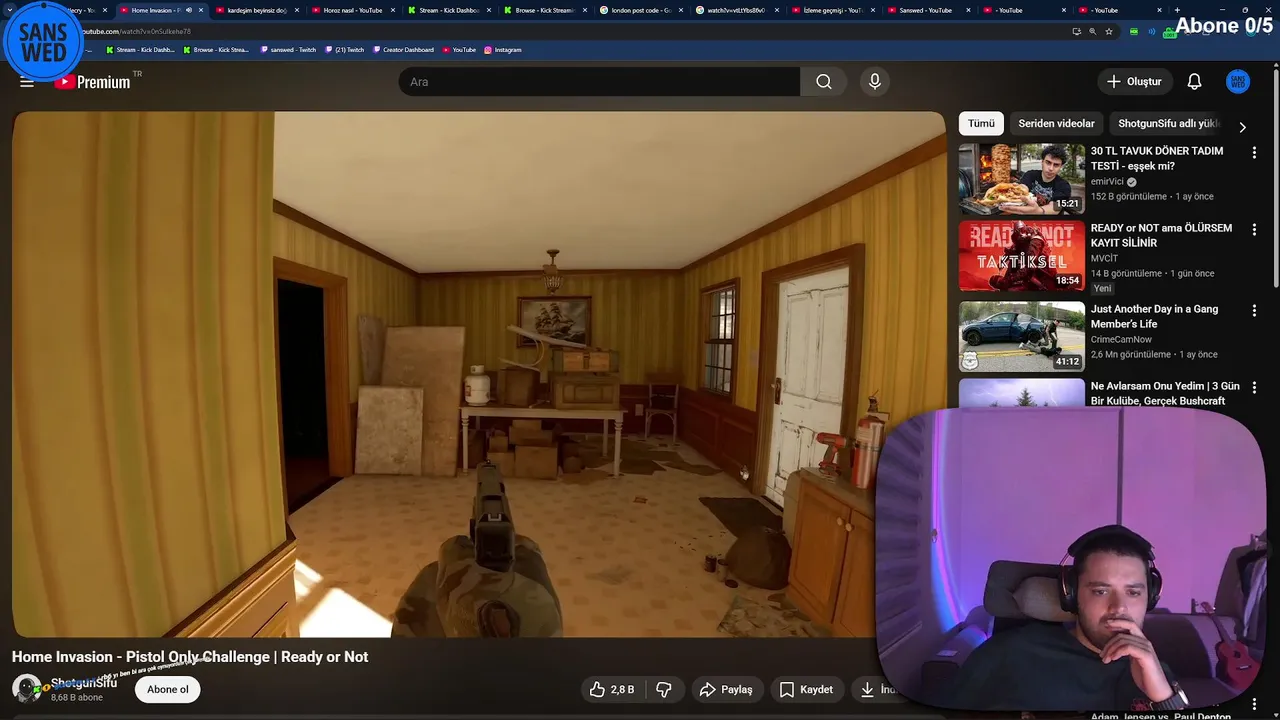1280x720 pixels.
Task: Open 30 TL Tavuk Döner video thumbnail
Action: [1021, 179]
